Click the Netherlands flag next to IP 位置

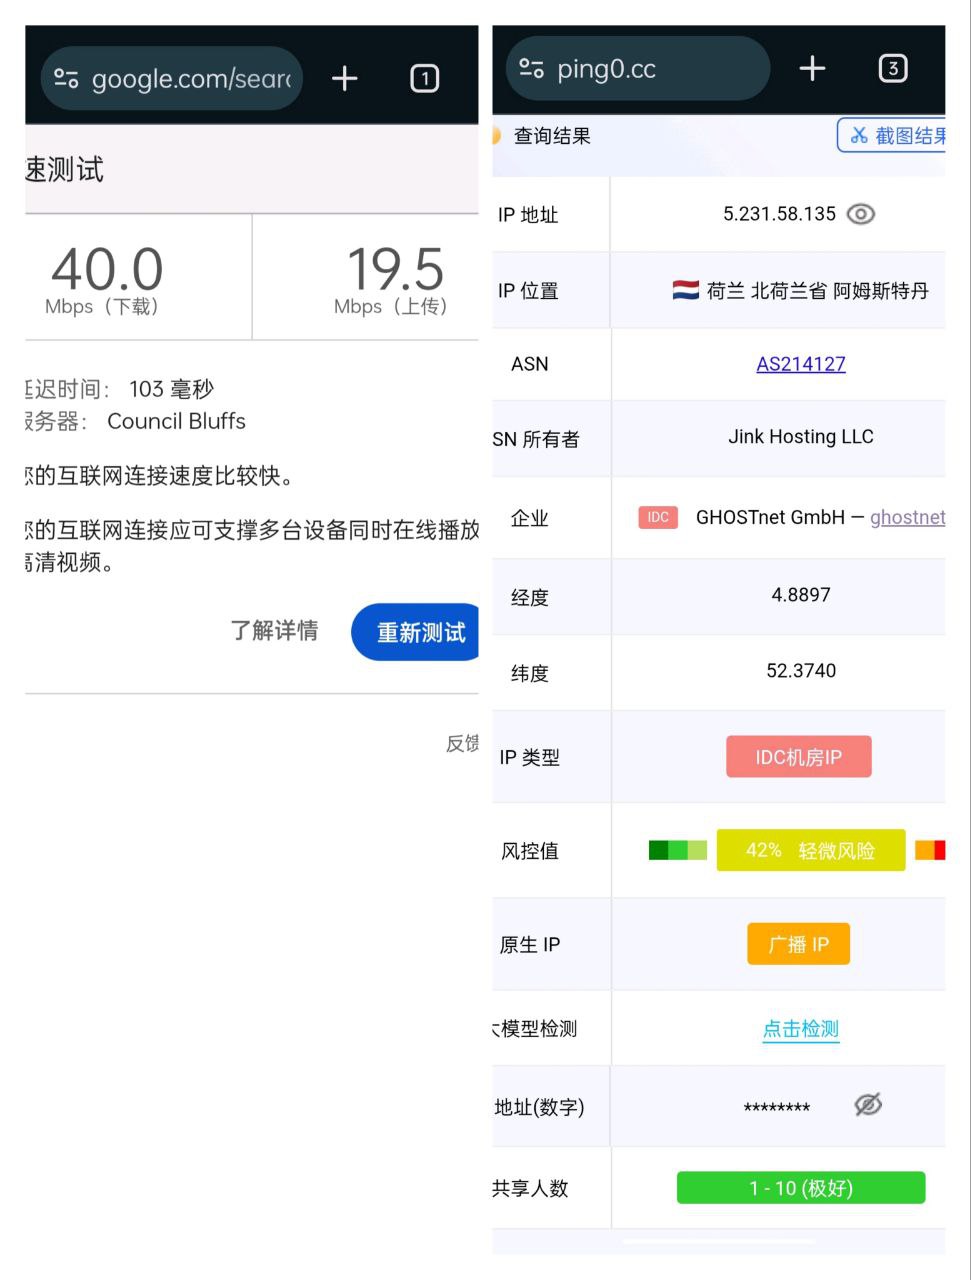(x=683, y=290)
